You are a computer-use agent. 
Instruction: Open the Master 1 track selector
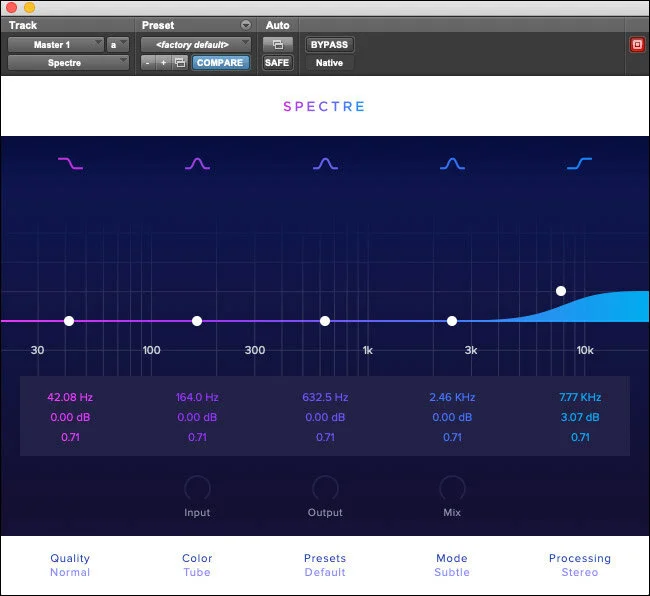(56, 44)
